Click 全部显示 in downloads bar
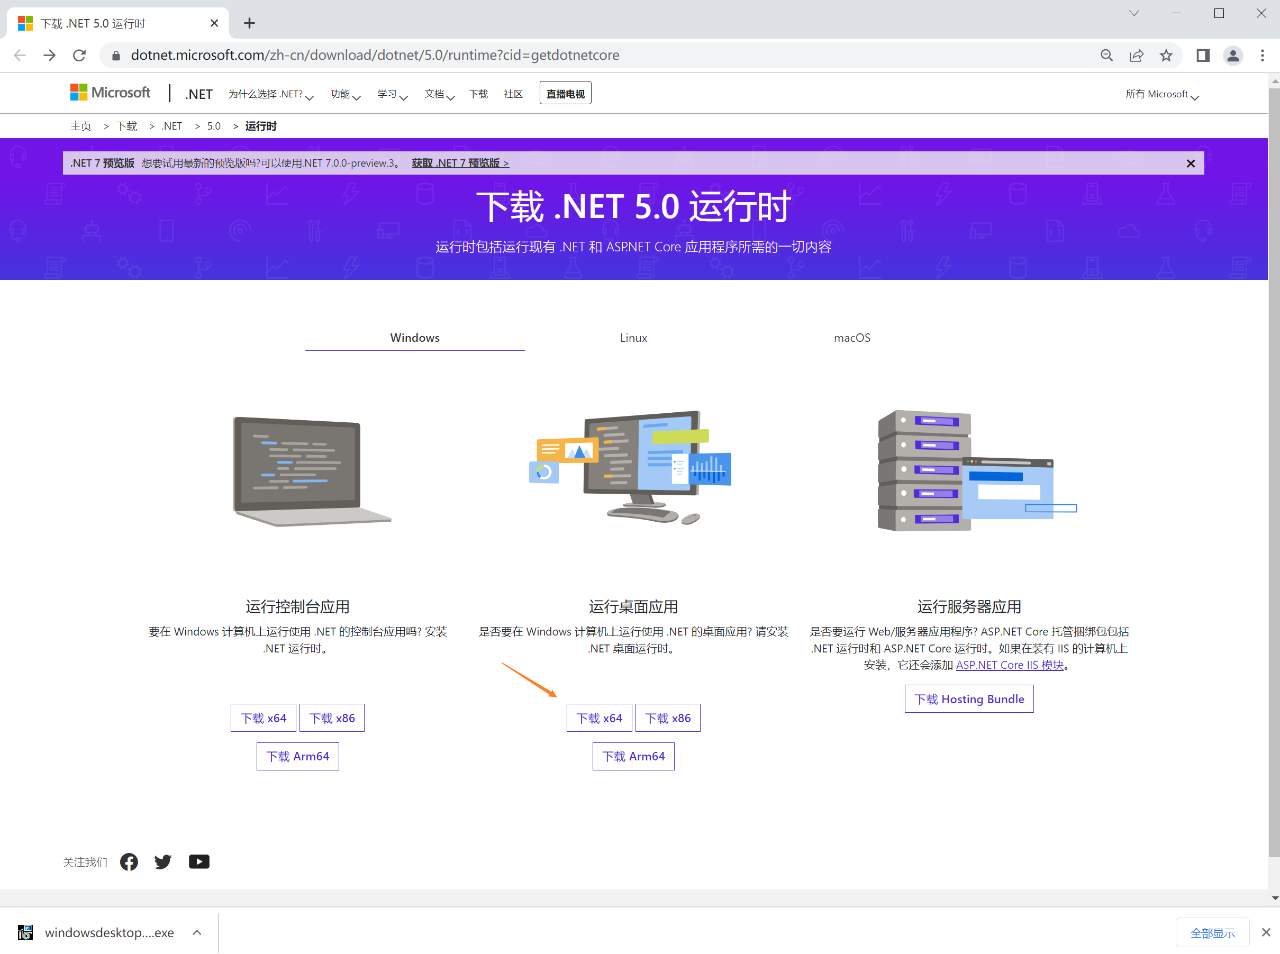Viewport: 1280px width, 954px height. tap(1213, 933)
